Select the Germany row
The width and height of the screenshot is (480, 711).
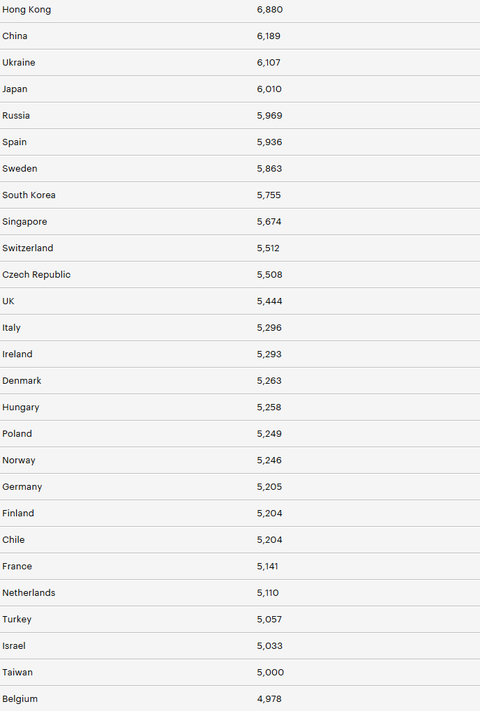click(240, 487)
